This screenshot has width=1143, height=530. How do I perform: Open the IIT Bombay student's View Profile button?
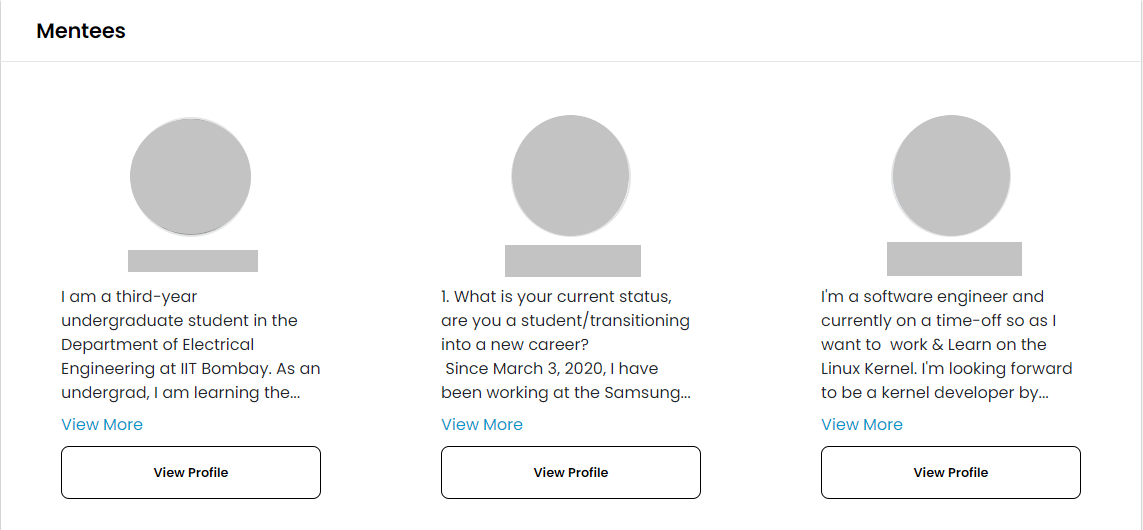191,472
